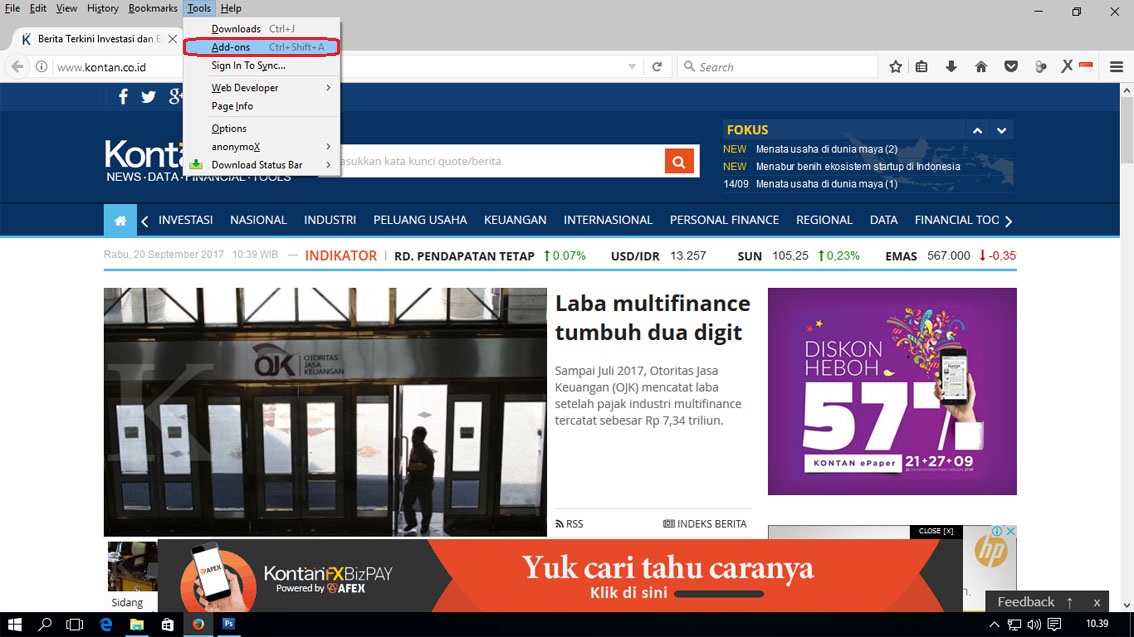Click the DISKON HEBOH ePaper ad
The height and width of the screenshot is (637, 1134).
[x=892, y=391]
